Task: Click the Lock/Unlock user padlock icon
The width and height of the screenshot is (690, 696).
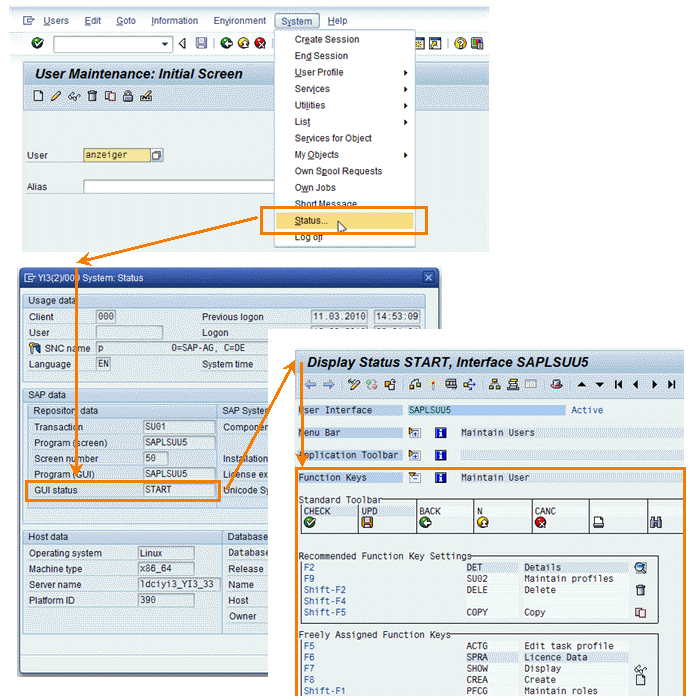Action: (x=128, y=96)
